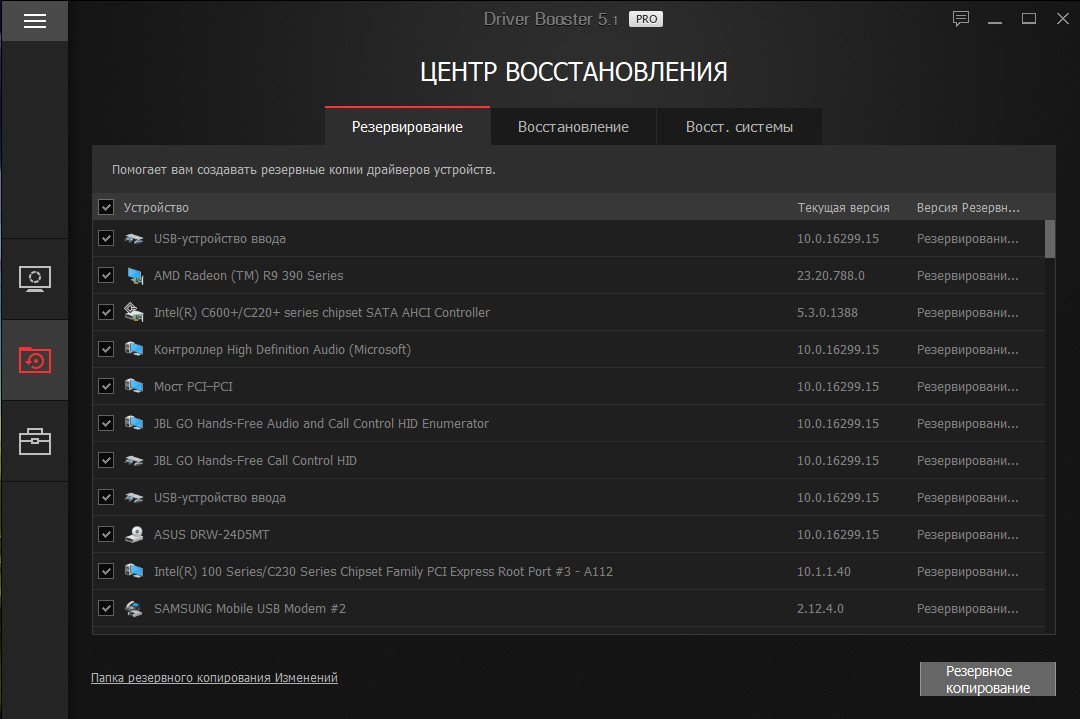Click the device list vertical scrollbar thumb
The height and width of the screenshot is (719, 1080).
coord(1049,239)
